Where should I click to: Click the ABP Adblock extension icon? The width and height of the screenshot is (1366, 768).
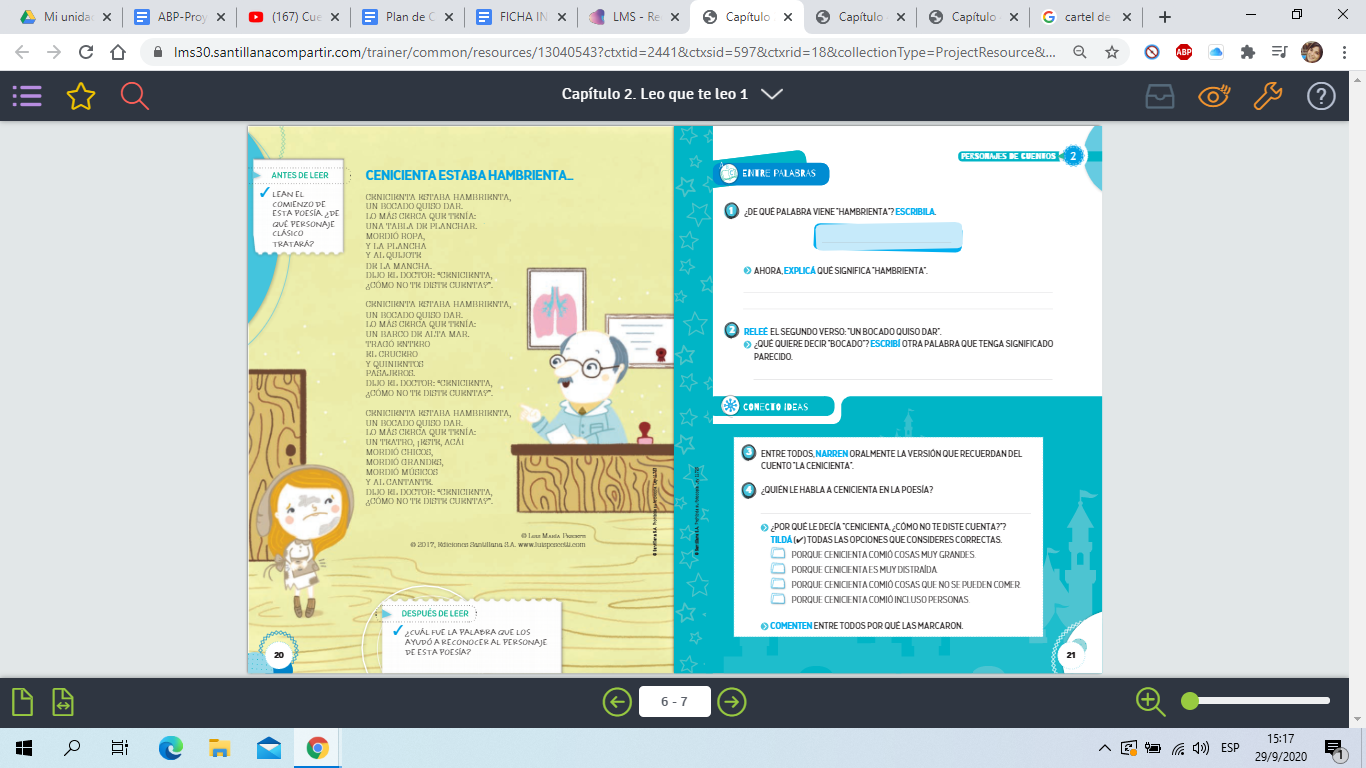pyautogui.click(x=1184, y=53)
